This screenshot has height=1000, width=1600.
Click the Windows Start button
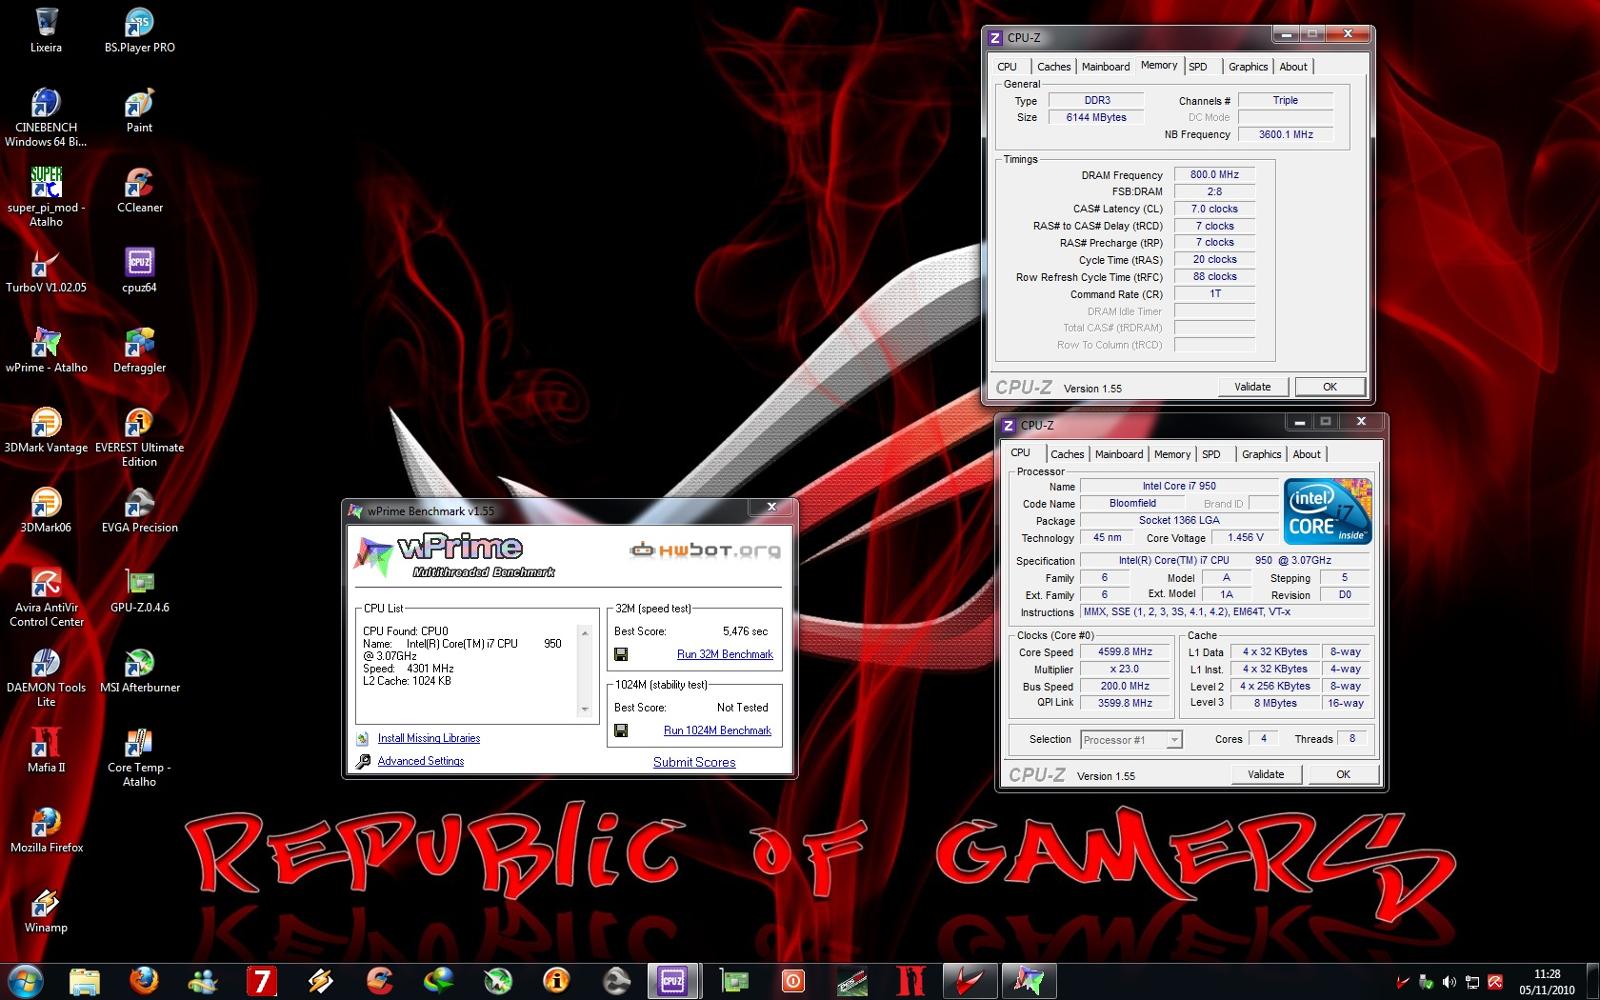pos(25,981)
